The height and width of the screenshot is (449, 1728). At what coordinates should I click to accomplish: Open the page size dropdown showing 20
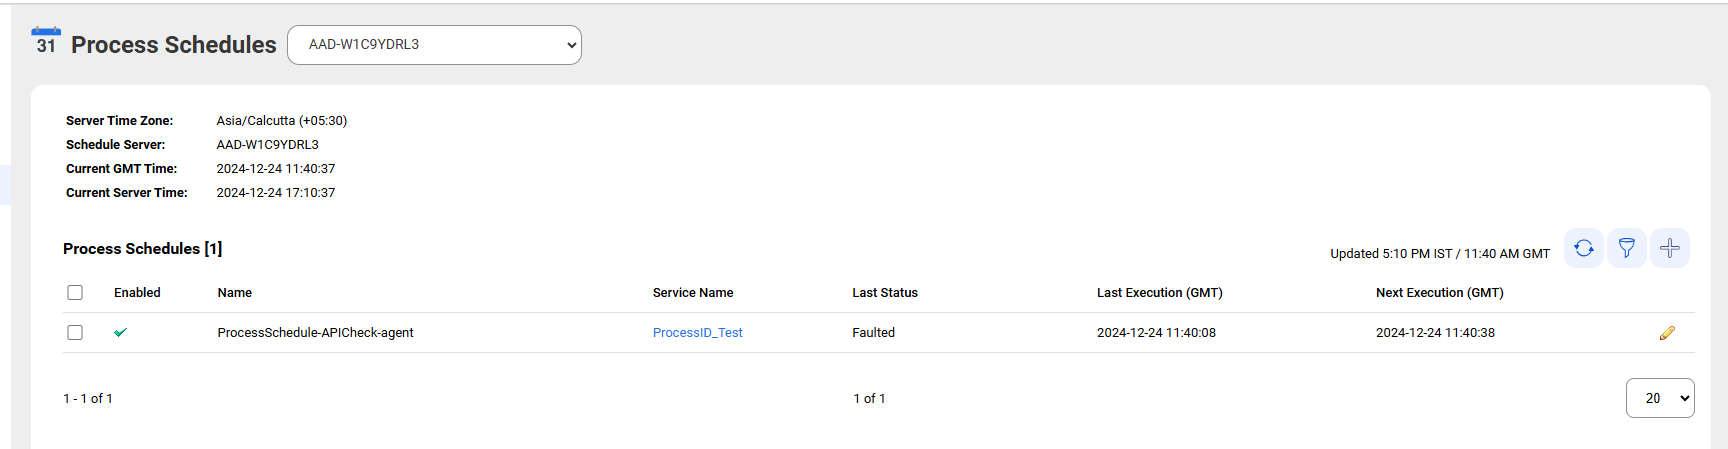[x=1660, y=398]
